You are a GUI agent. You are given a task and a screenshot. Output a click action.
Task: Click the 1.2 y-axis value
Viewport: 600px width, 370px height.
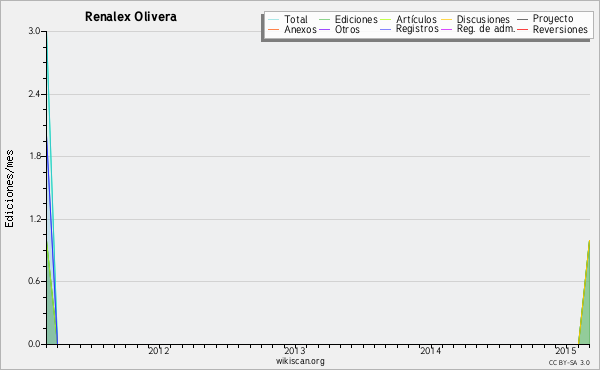[34, 219]
